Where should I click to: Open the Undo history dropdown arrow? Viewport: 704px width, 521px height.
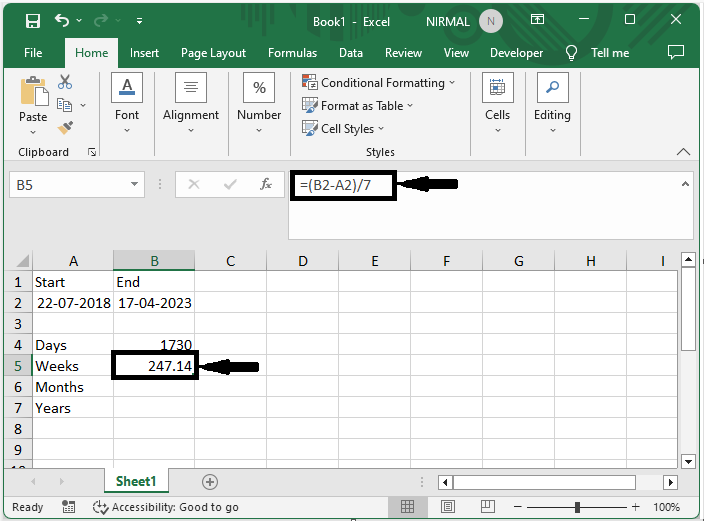point(79,21)
